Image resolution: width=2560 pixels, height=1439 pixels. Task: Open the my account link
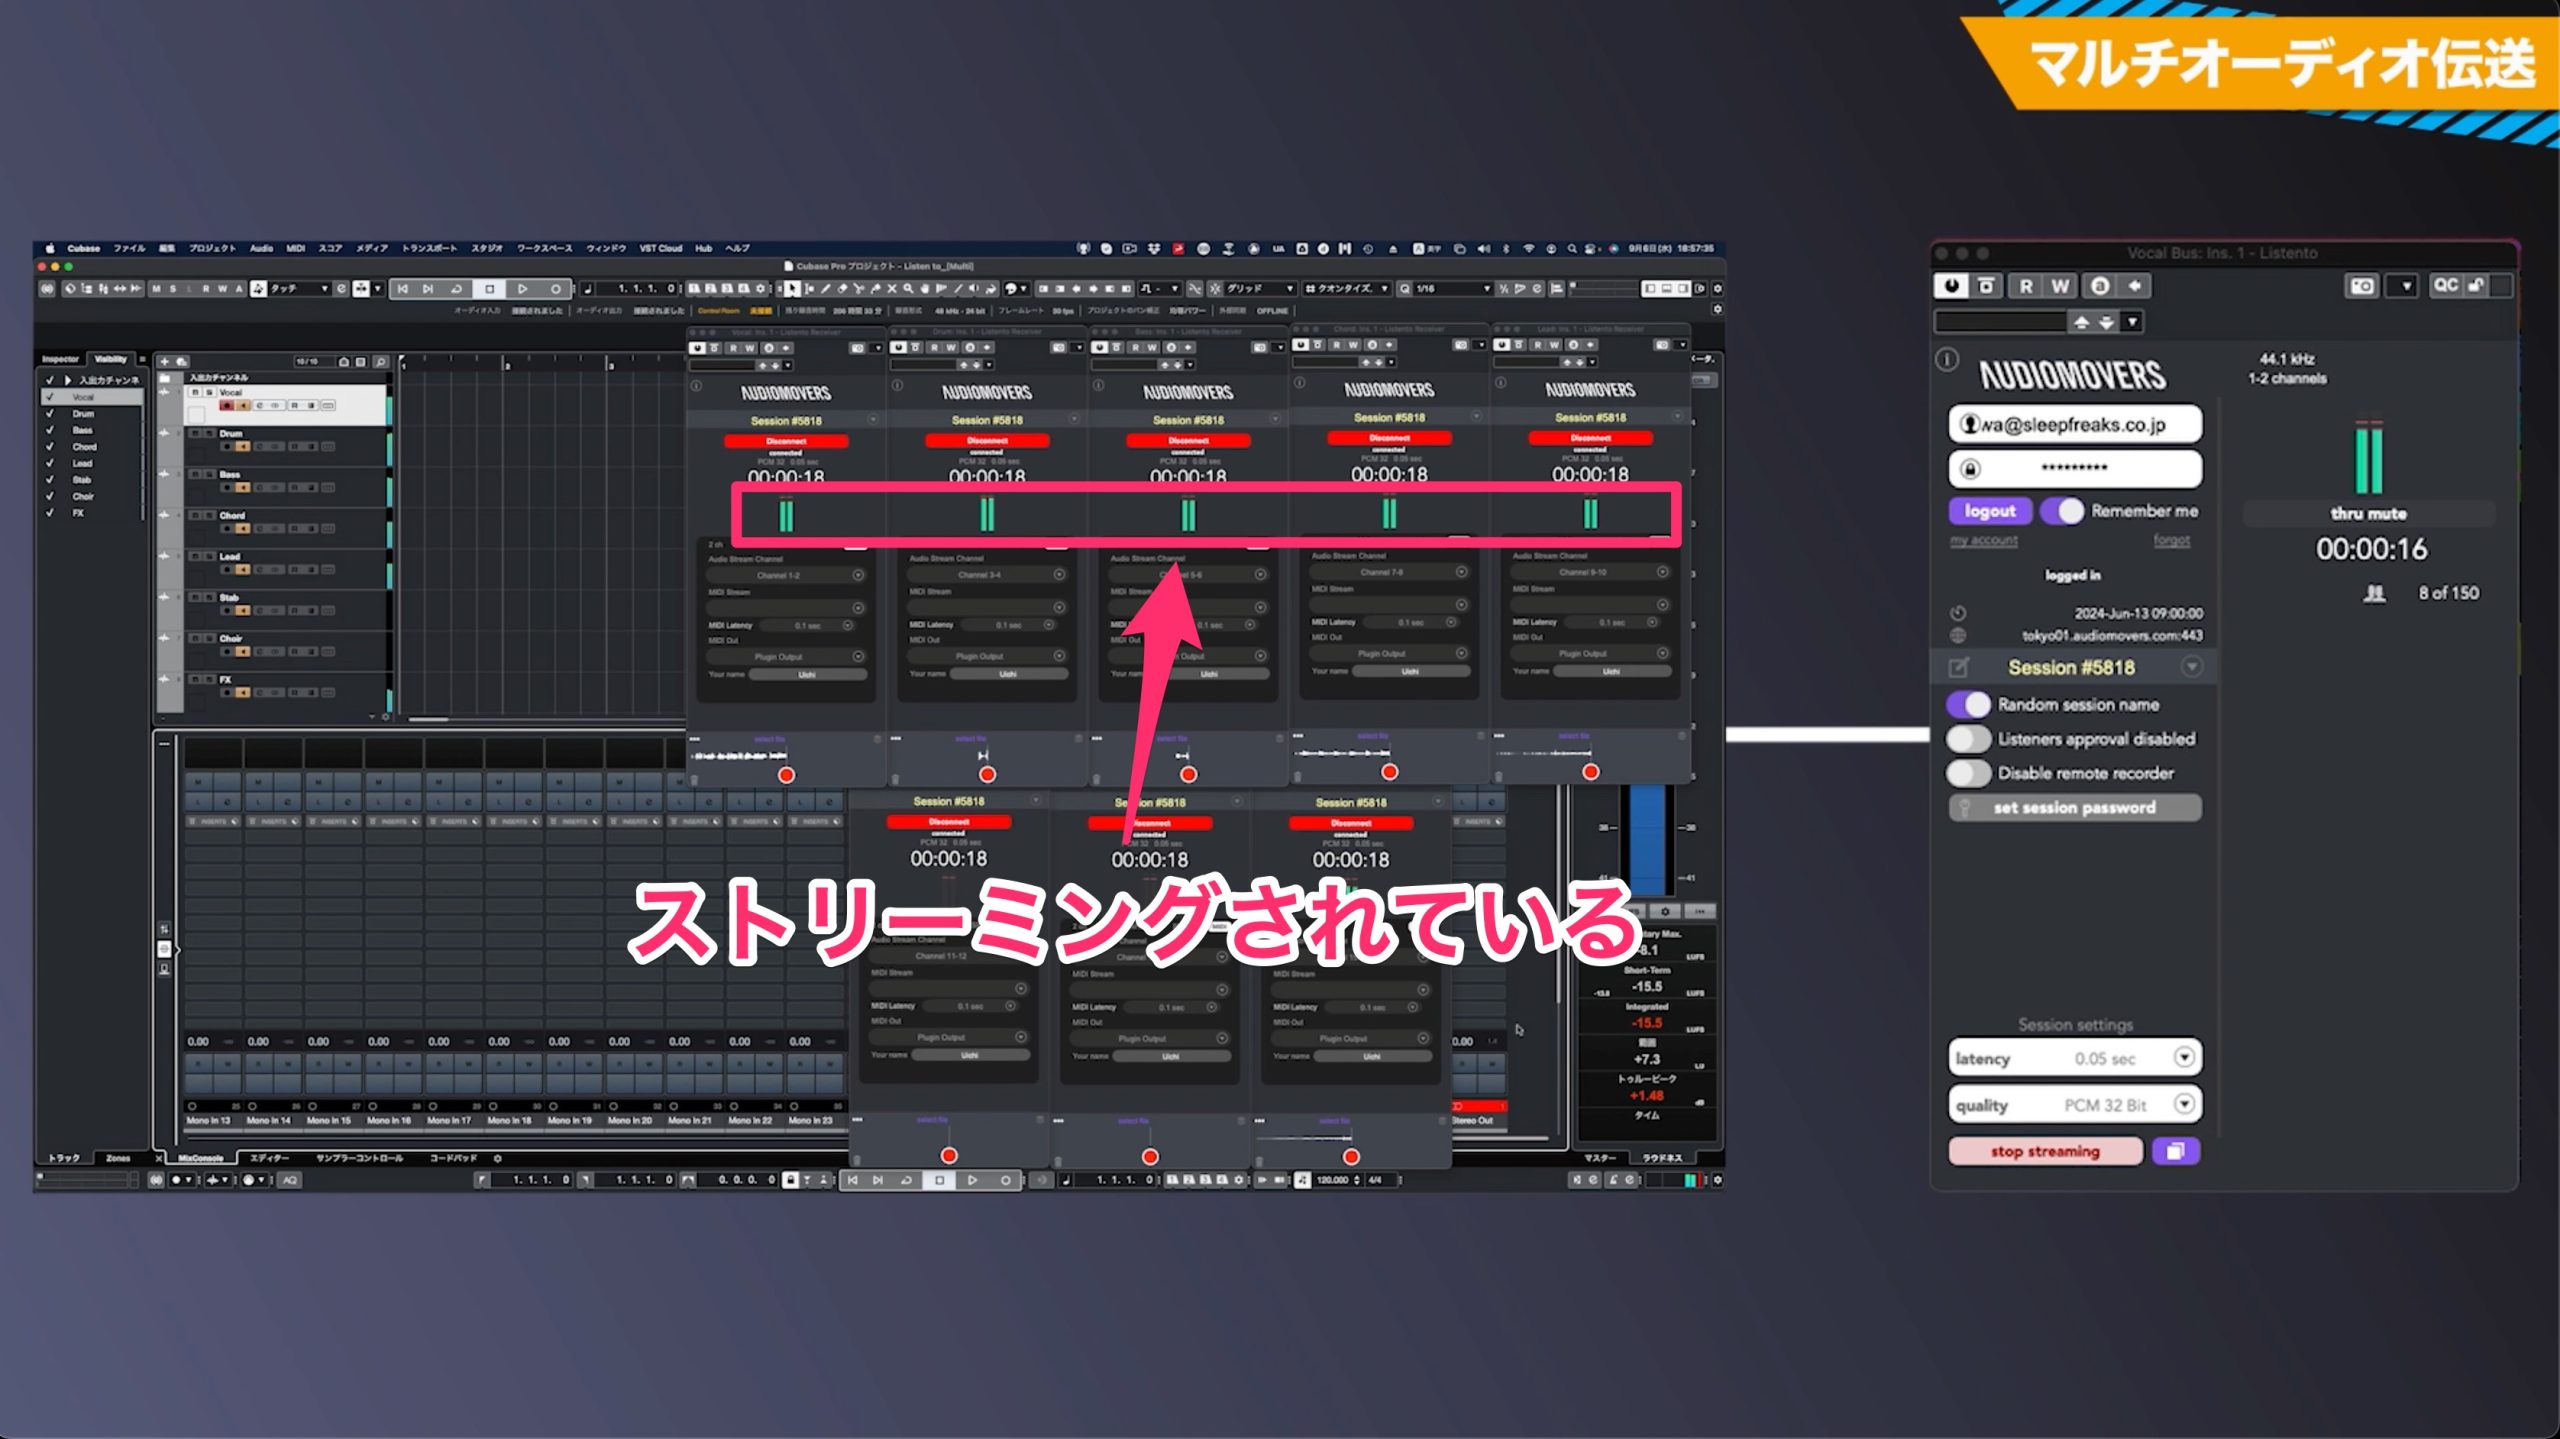pyautogui.click(x=1983, y=540)
